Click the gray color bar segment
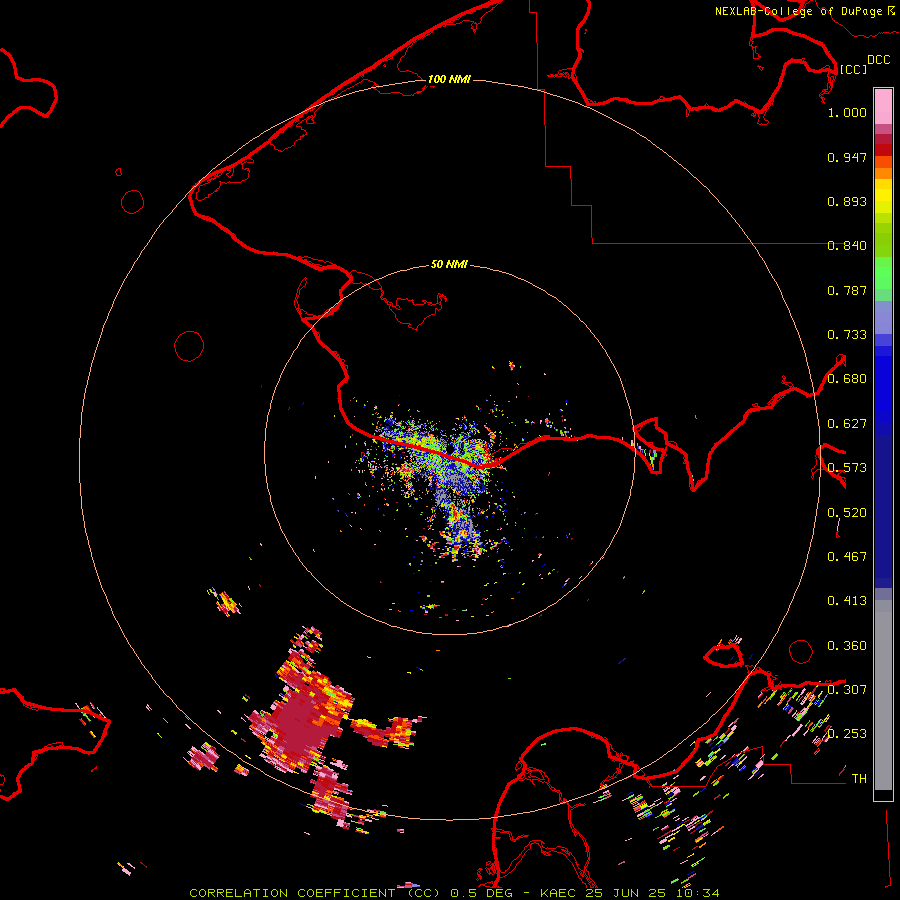 883,695
